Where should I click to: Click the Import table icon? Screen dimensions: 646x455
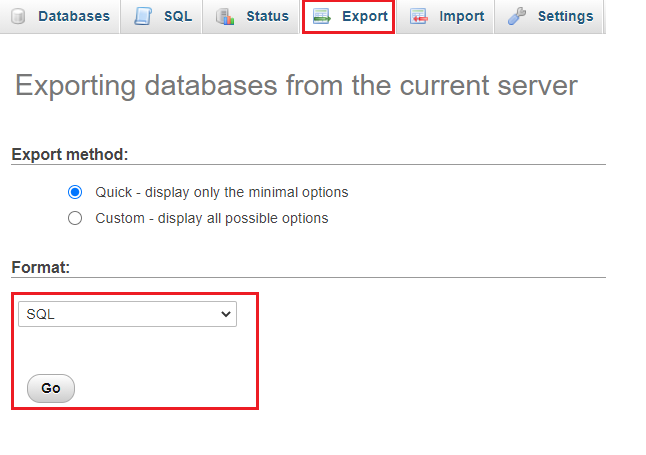click(x=419, y=16)
